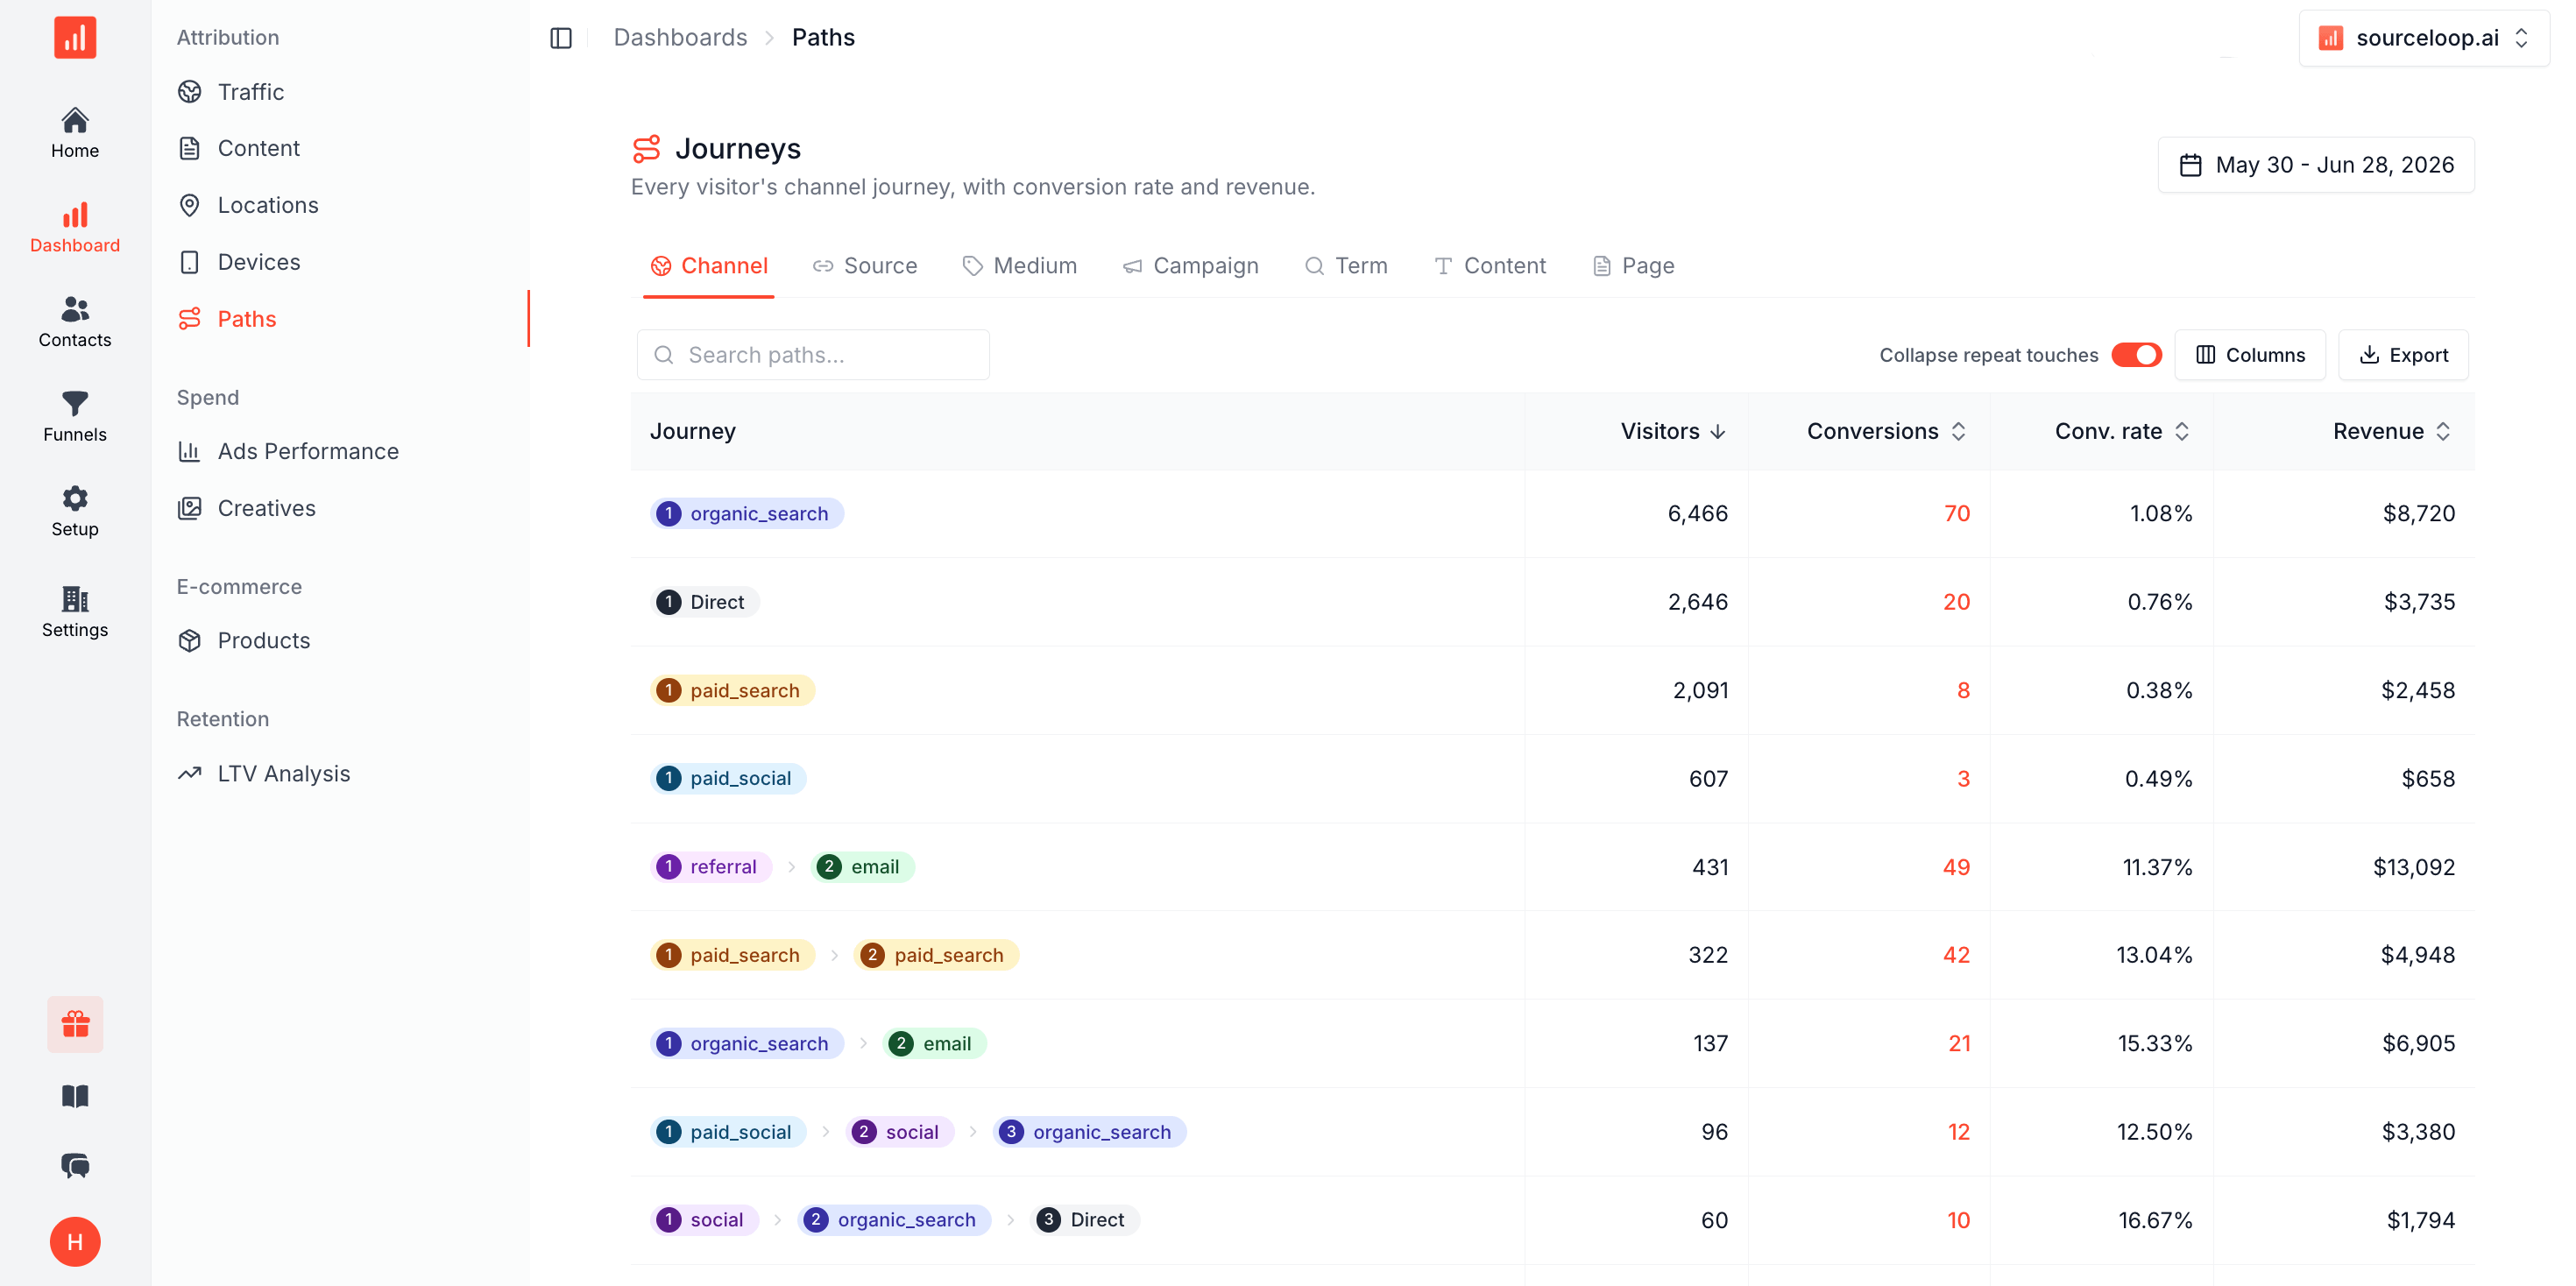Click the organic_search badge in the 6,466 row
Screen dimensions: 2576x1286
[x=747, y=514]
